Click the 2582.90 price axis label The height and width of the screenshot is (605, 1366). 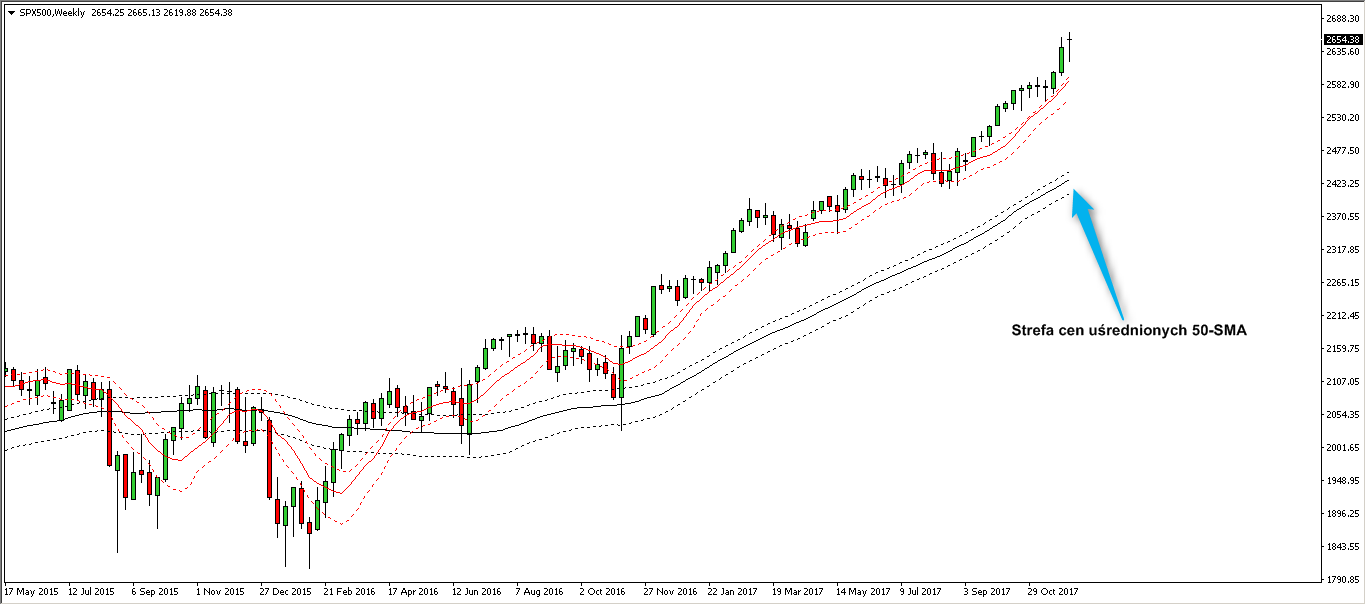[1341, 85]
